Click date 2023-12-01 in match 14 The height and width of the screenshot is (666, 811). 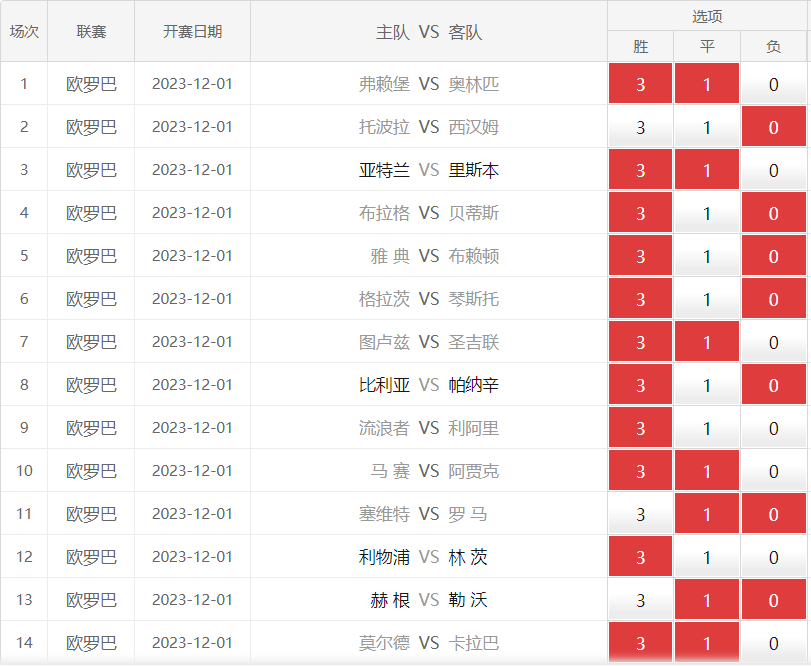pos(192,642)
